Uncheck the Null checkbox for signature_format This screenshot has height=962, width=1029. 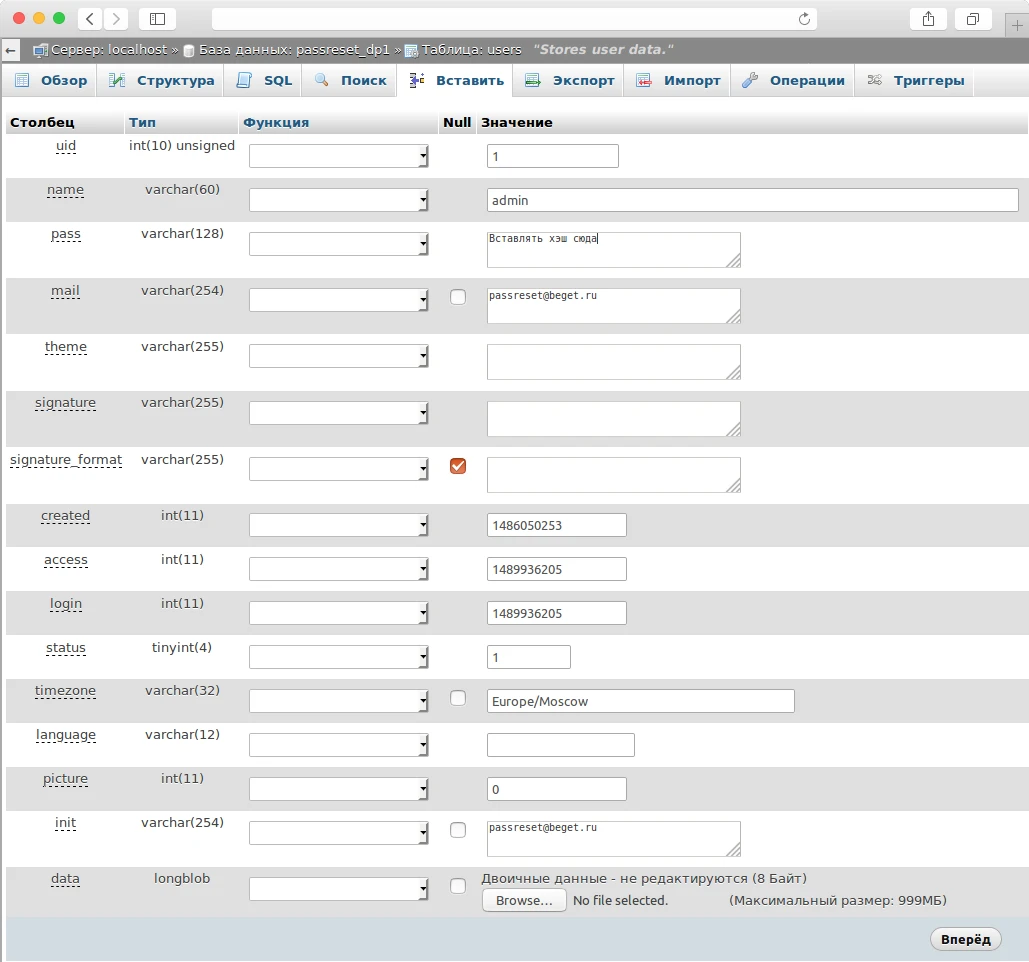[x=458, y=466]
